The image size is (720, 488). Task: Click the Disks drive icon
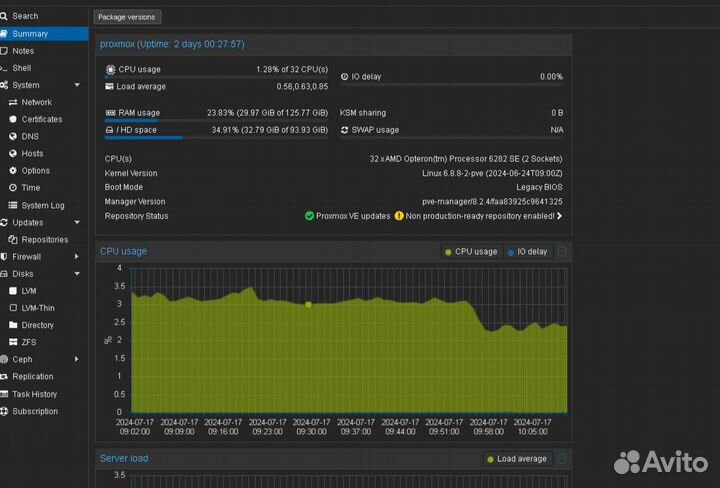[x=4, y=274]
